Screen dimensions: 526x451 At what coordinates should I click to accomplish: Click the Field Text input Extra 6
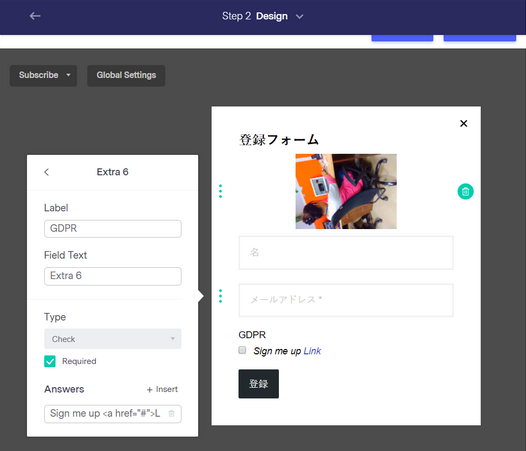click(113, 276)
